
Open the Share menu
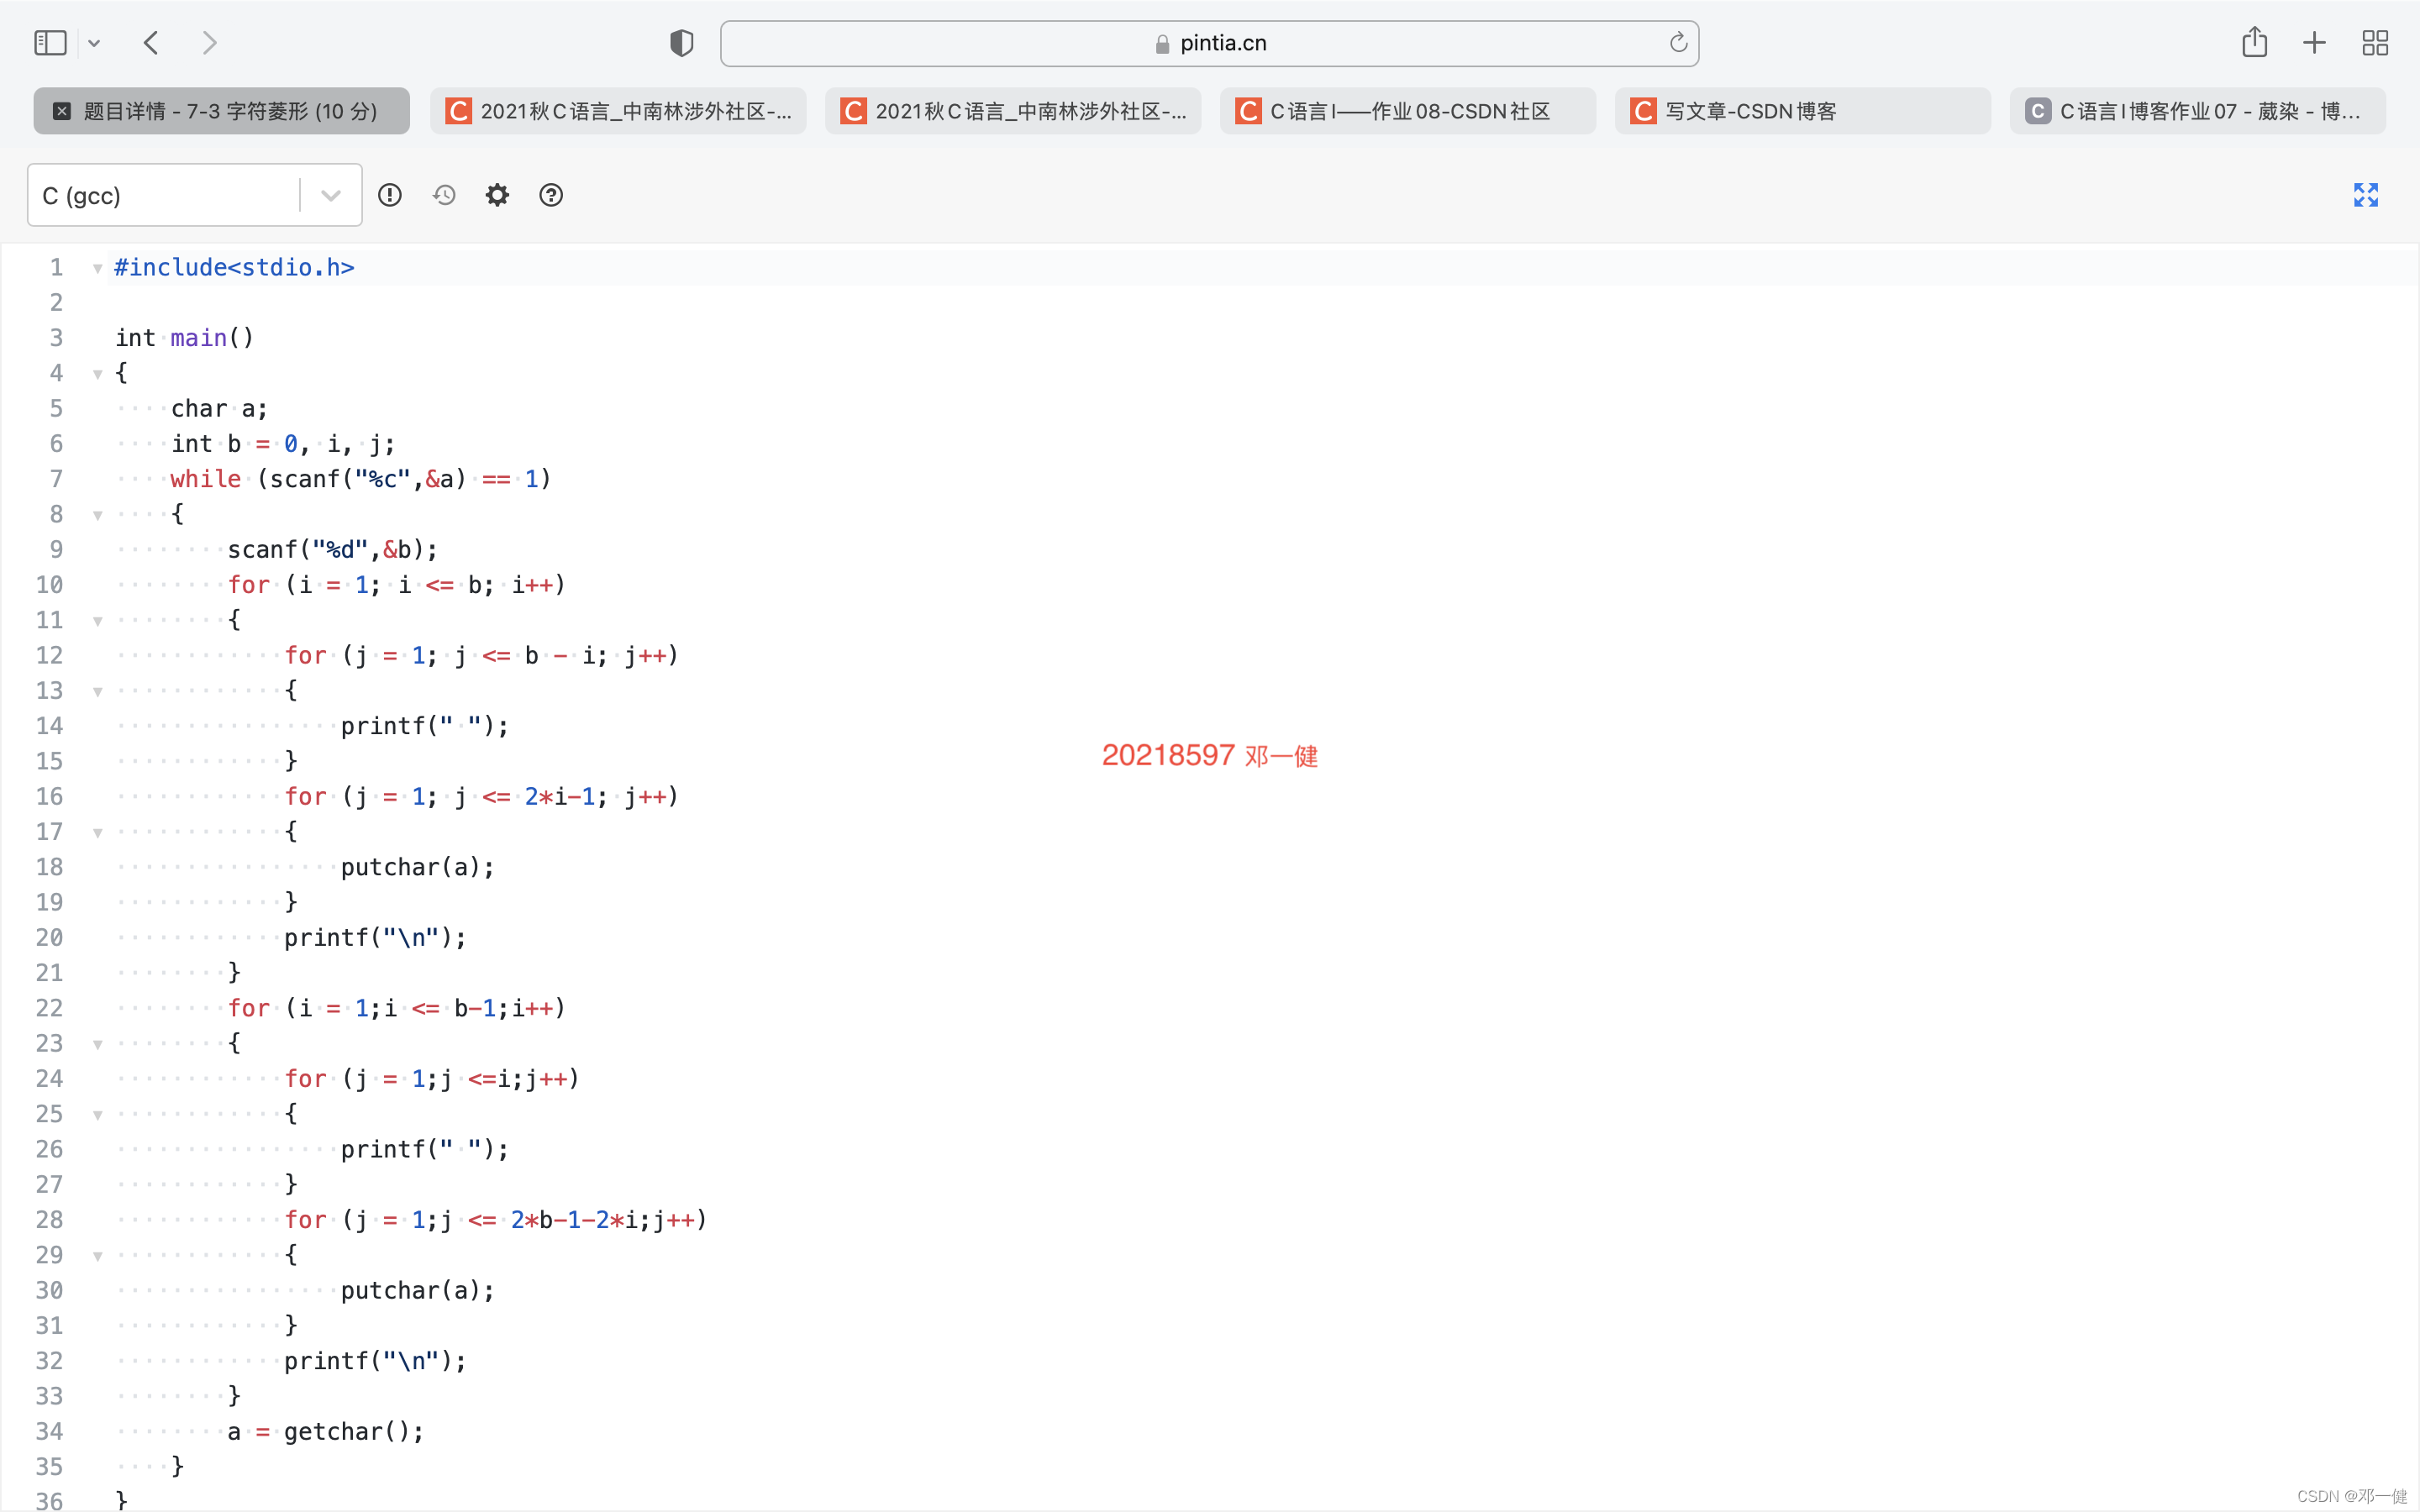(2254, 43)
